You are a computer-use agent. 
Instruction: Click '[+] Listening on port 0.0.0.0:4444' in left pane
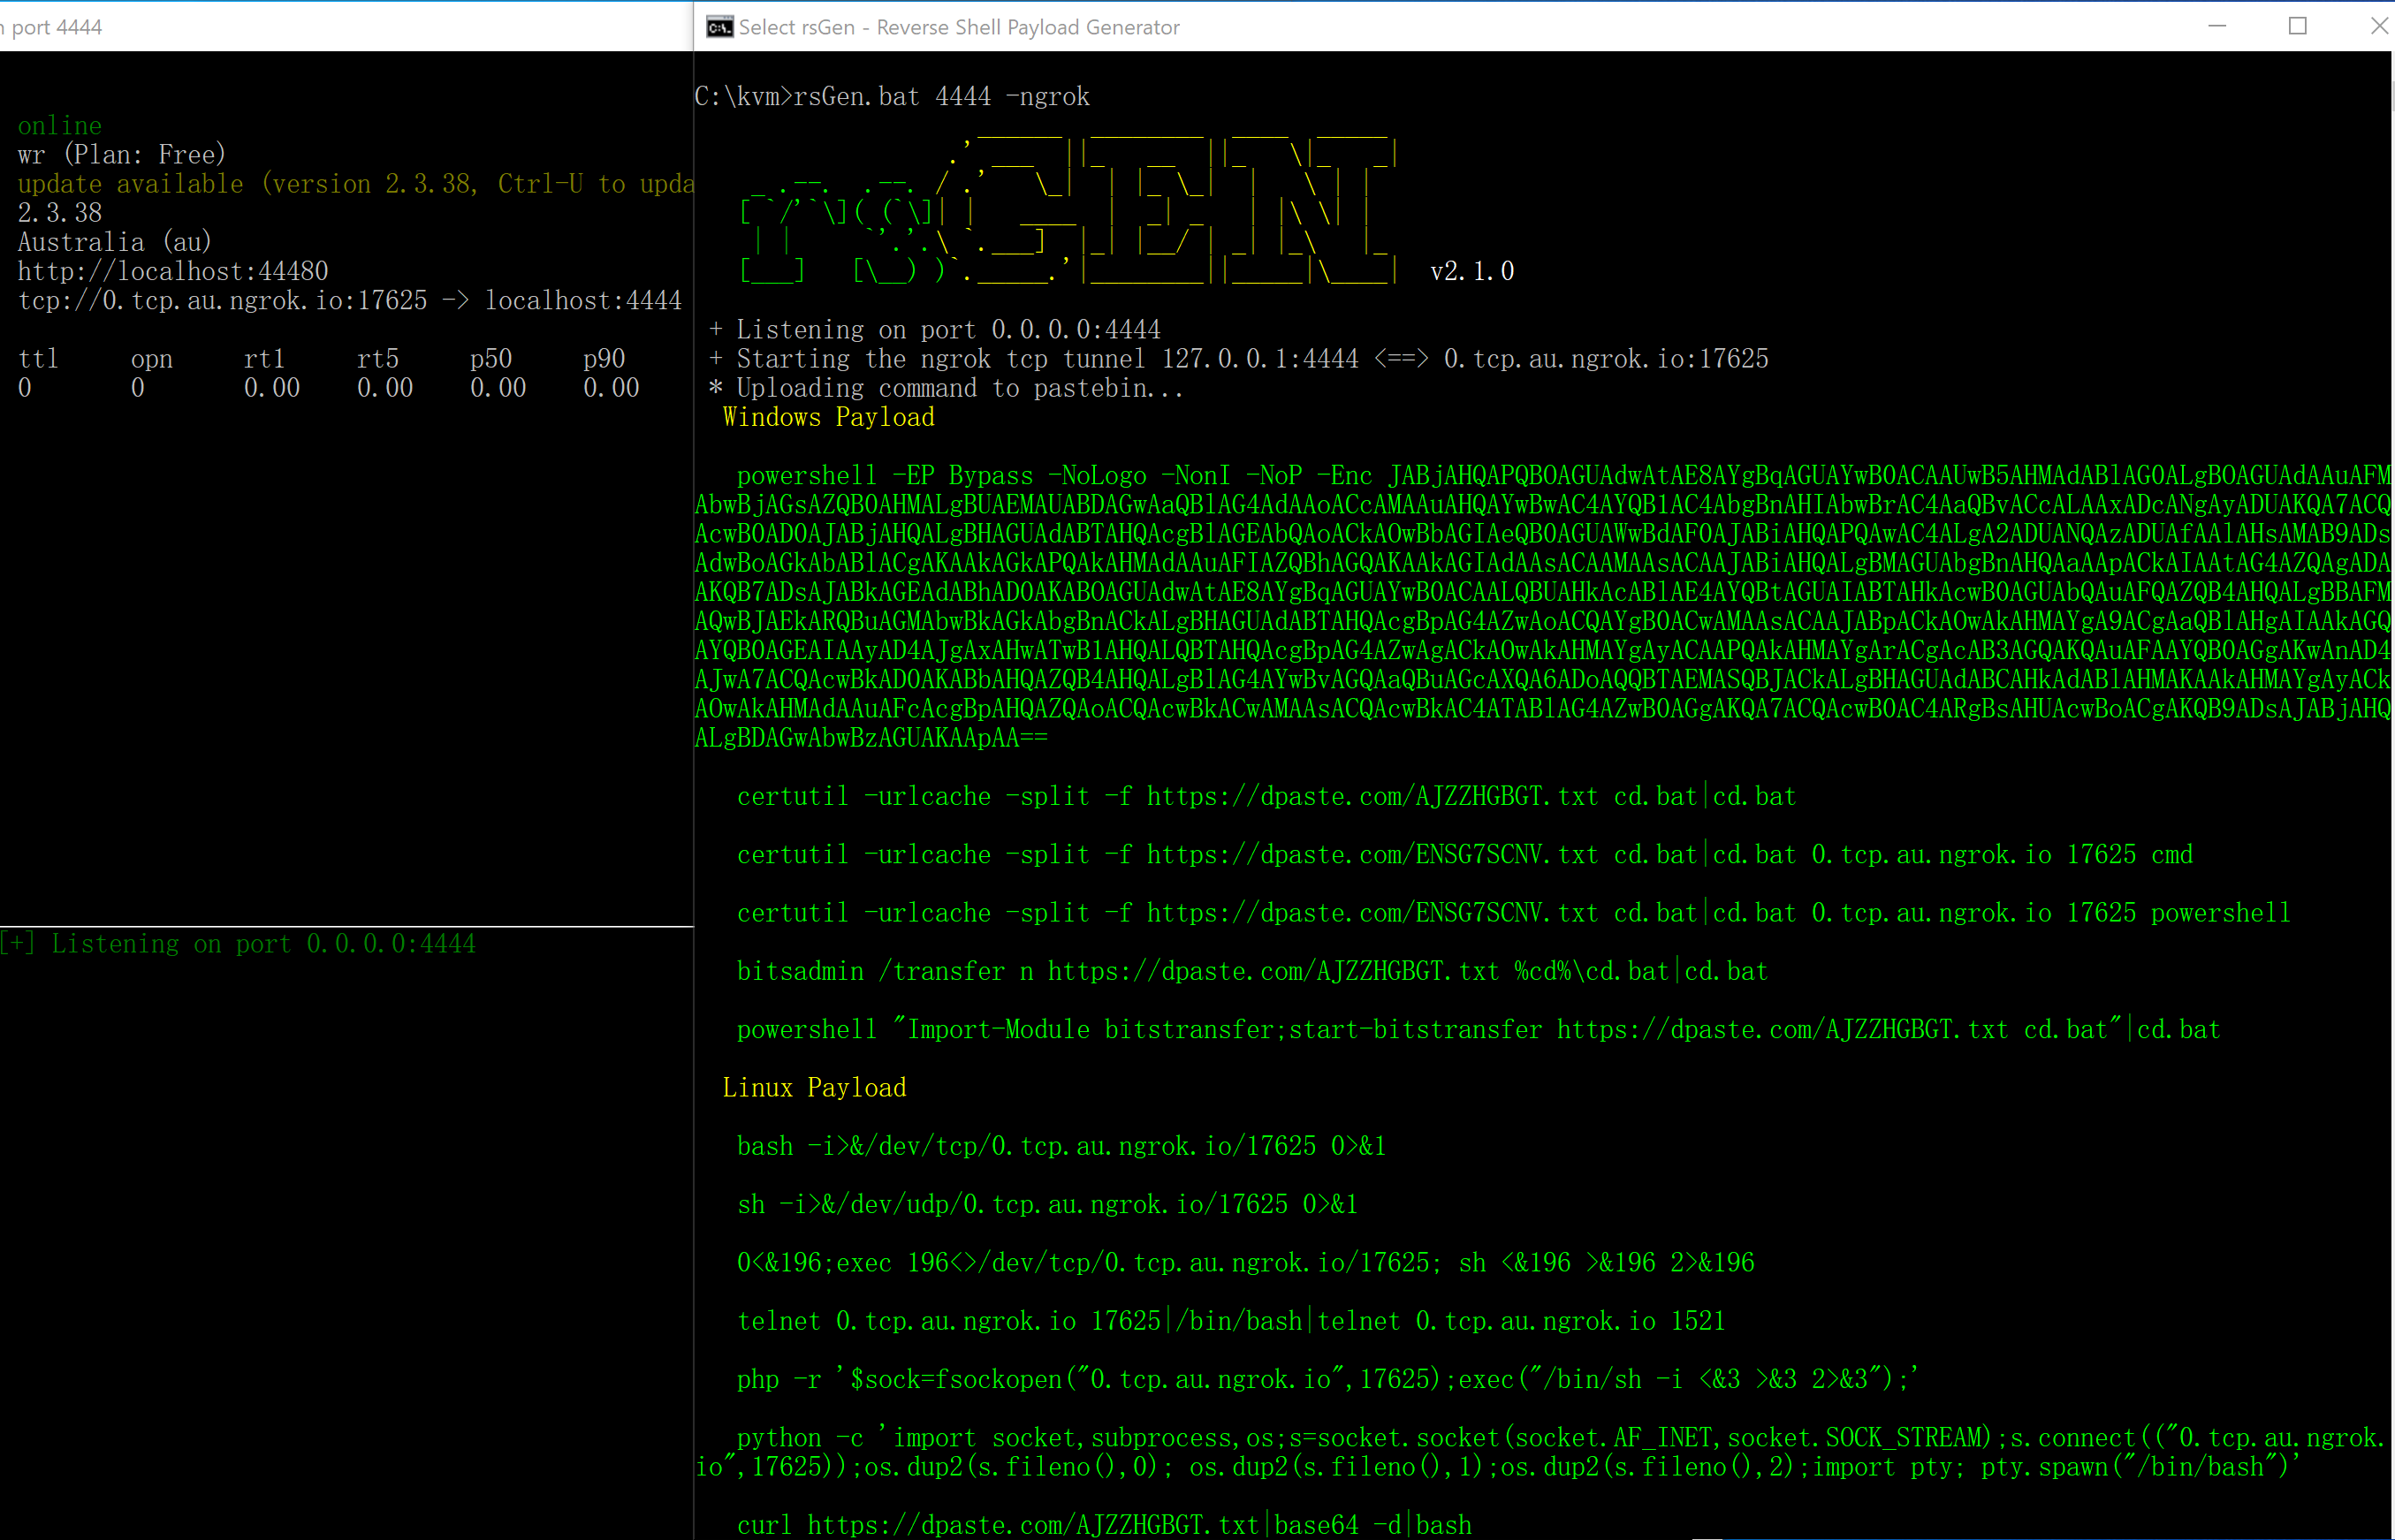[x=238, y=943]
